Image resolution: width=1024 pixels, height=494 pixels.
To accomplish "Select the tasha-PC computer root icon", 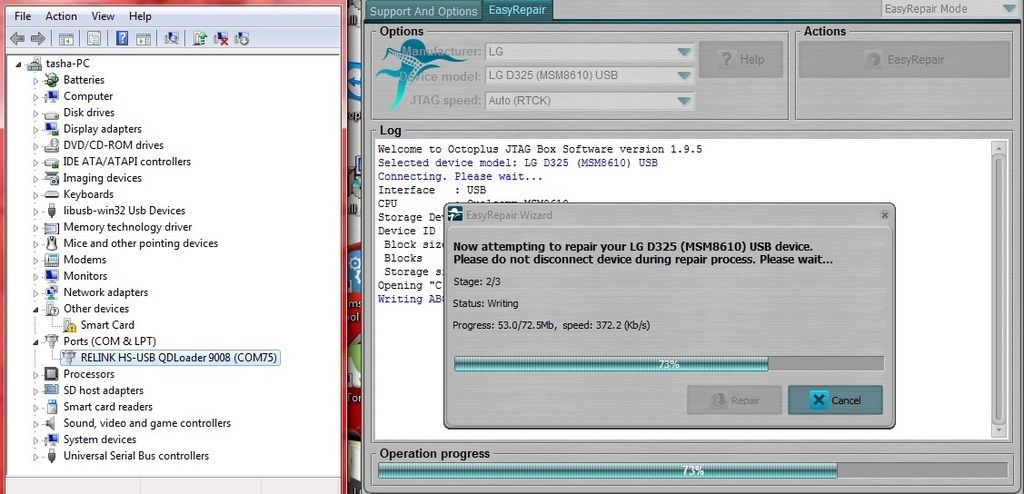I will (34, 63).
